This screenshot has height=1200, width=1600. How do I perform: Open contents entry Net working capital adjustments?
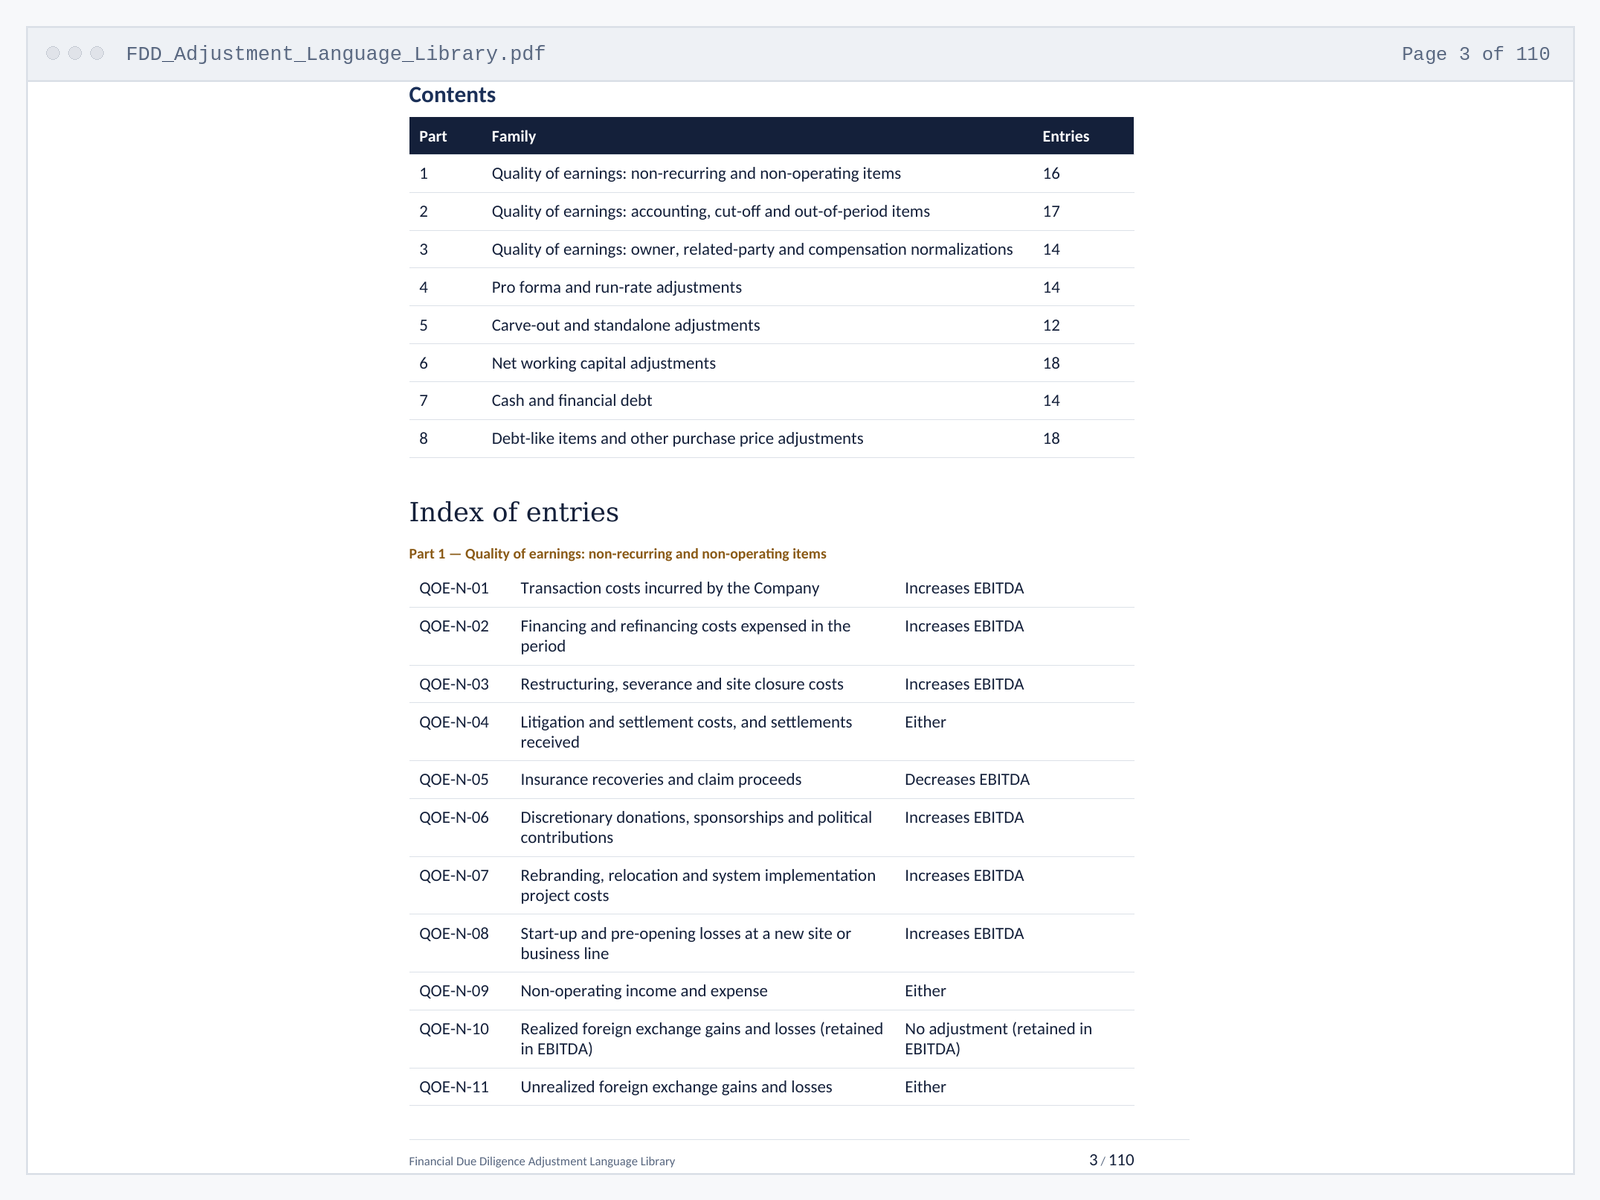tap(771, 363)
